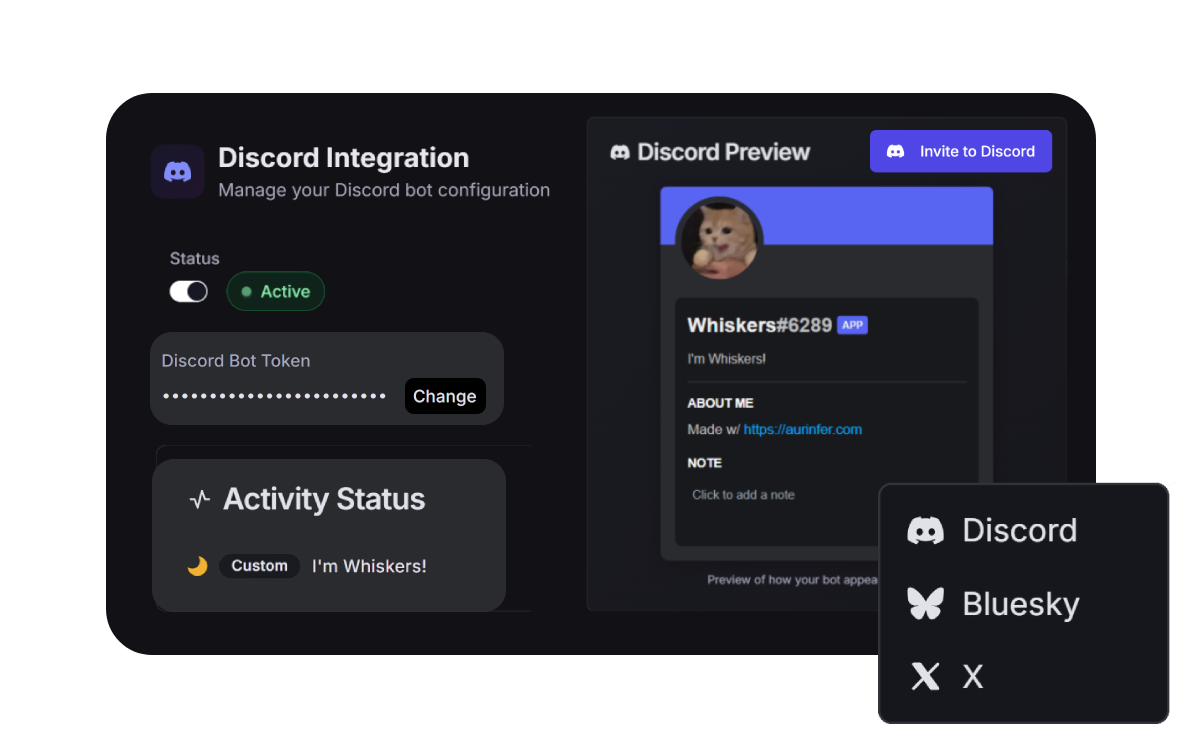
Task: Click the activity pulse icon by Activity Status
Action: (x=200, y=500)
